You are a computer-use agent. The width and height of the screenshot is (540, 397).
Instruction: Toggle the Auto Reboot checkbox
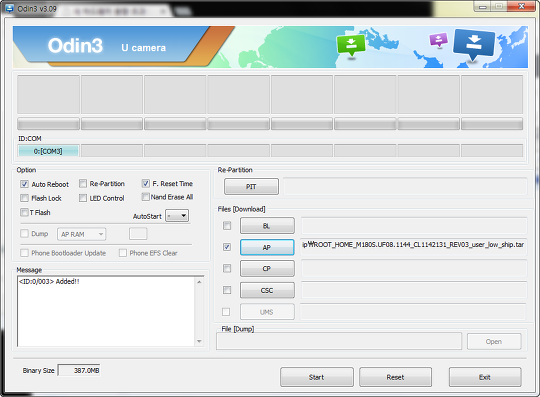(24, 184)
